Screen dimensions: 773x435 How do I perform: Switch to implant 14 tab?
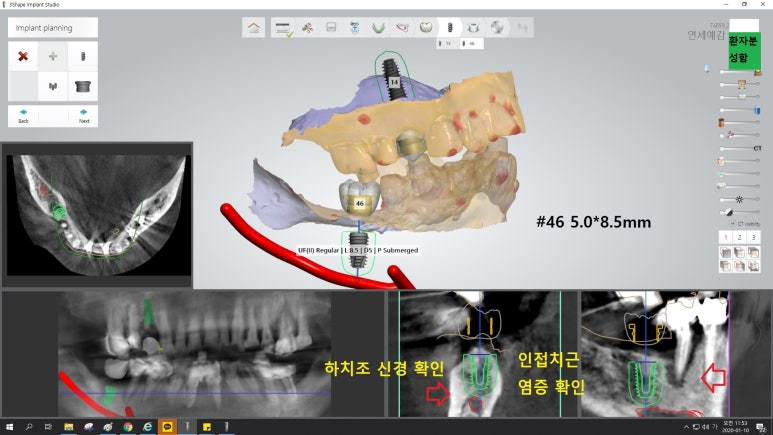[447, 44]
